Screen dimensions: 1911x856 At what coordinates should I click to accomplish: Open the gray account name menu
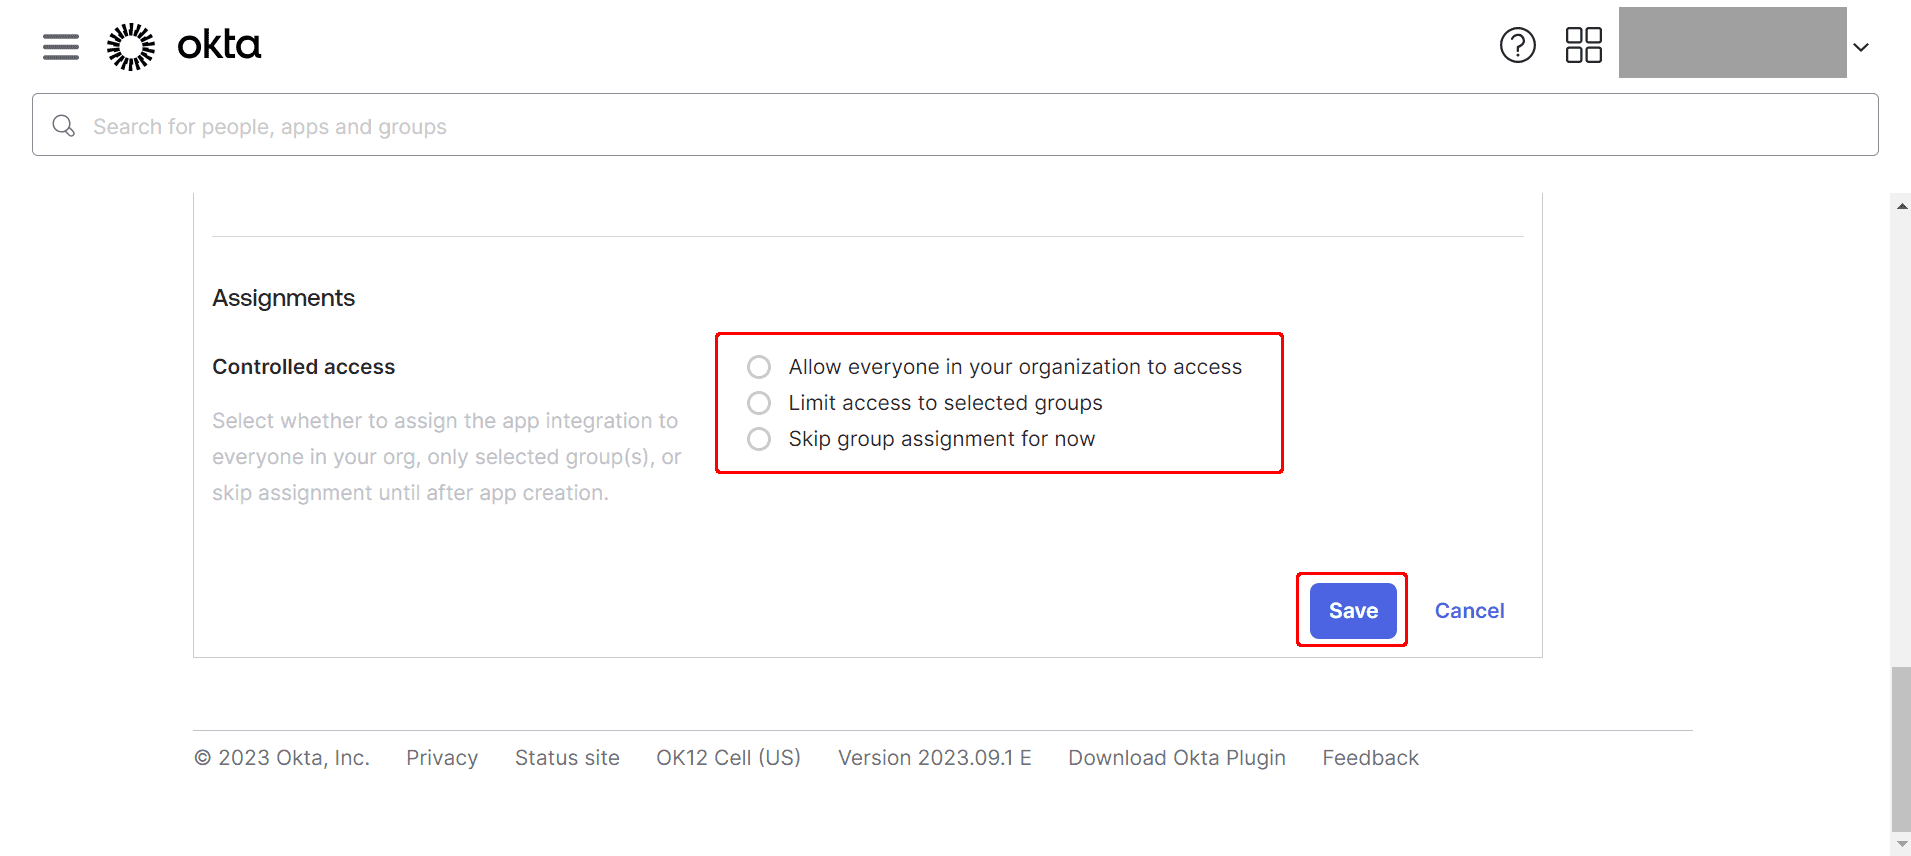click(x=1732, y=42)
